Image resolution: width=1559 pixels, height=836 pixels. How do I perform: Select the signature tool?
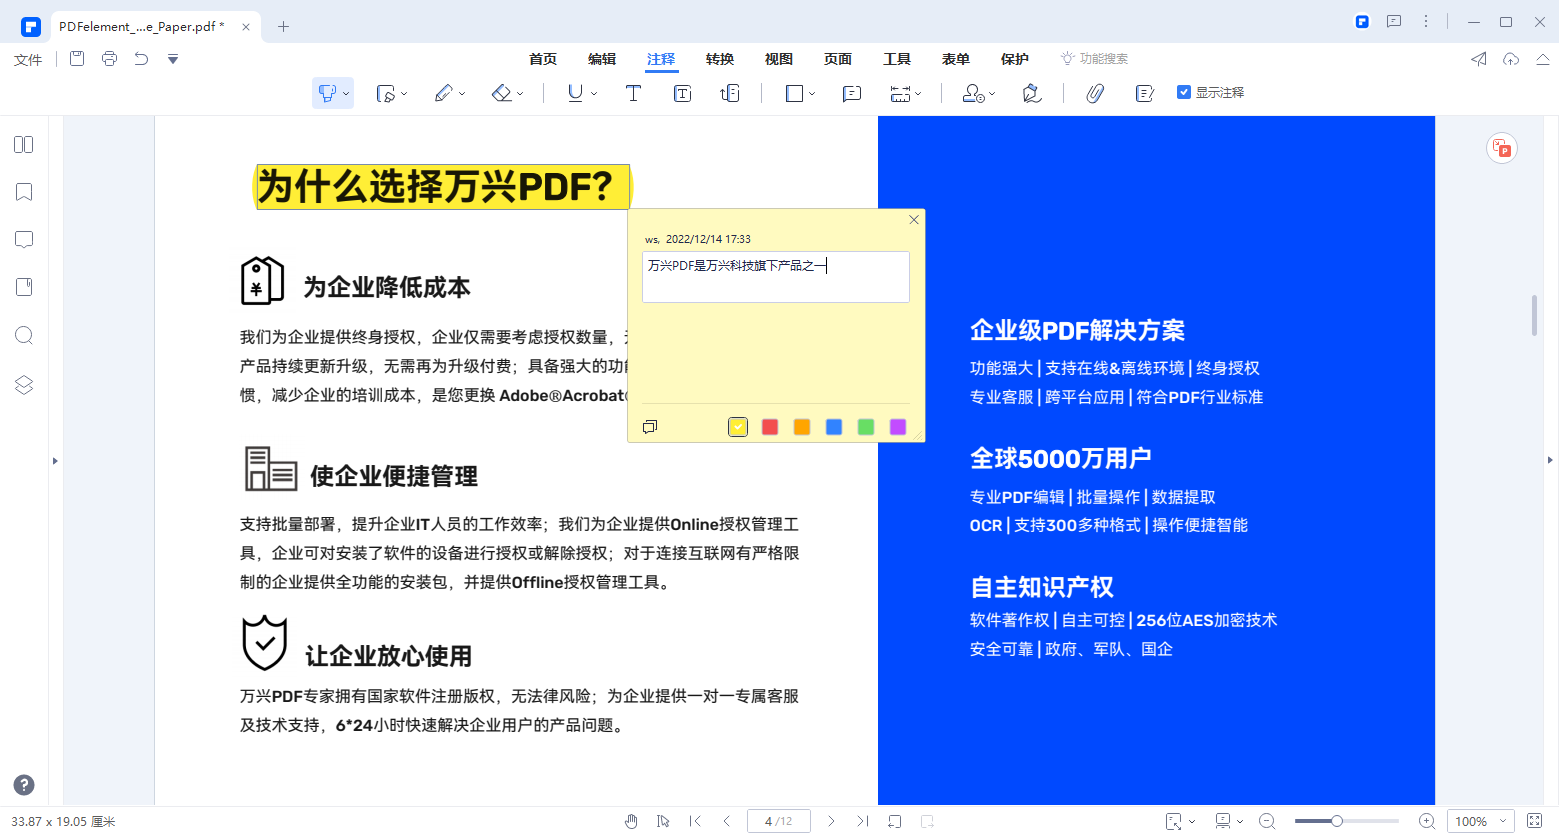tap(1031, 92)
